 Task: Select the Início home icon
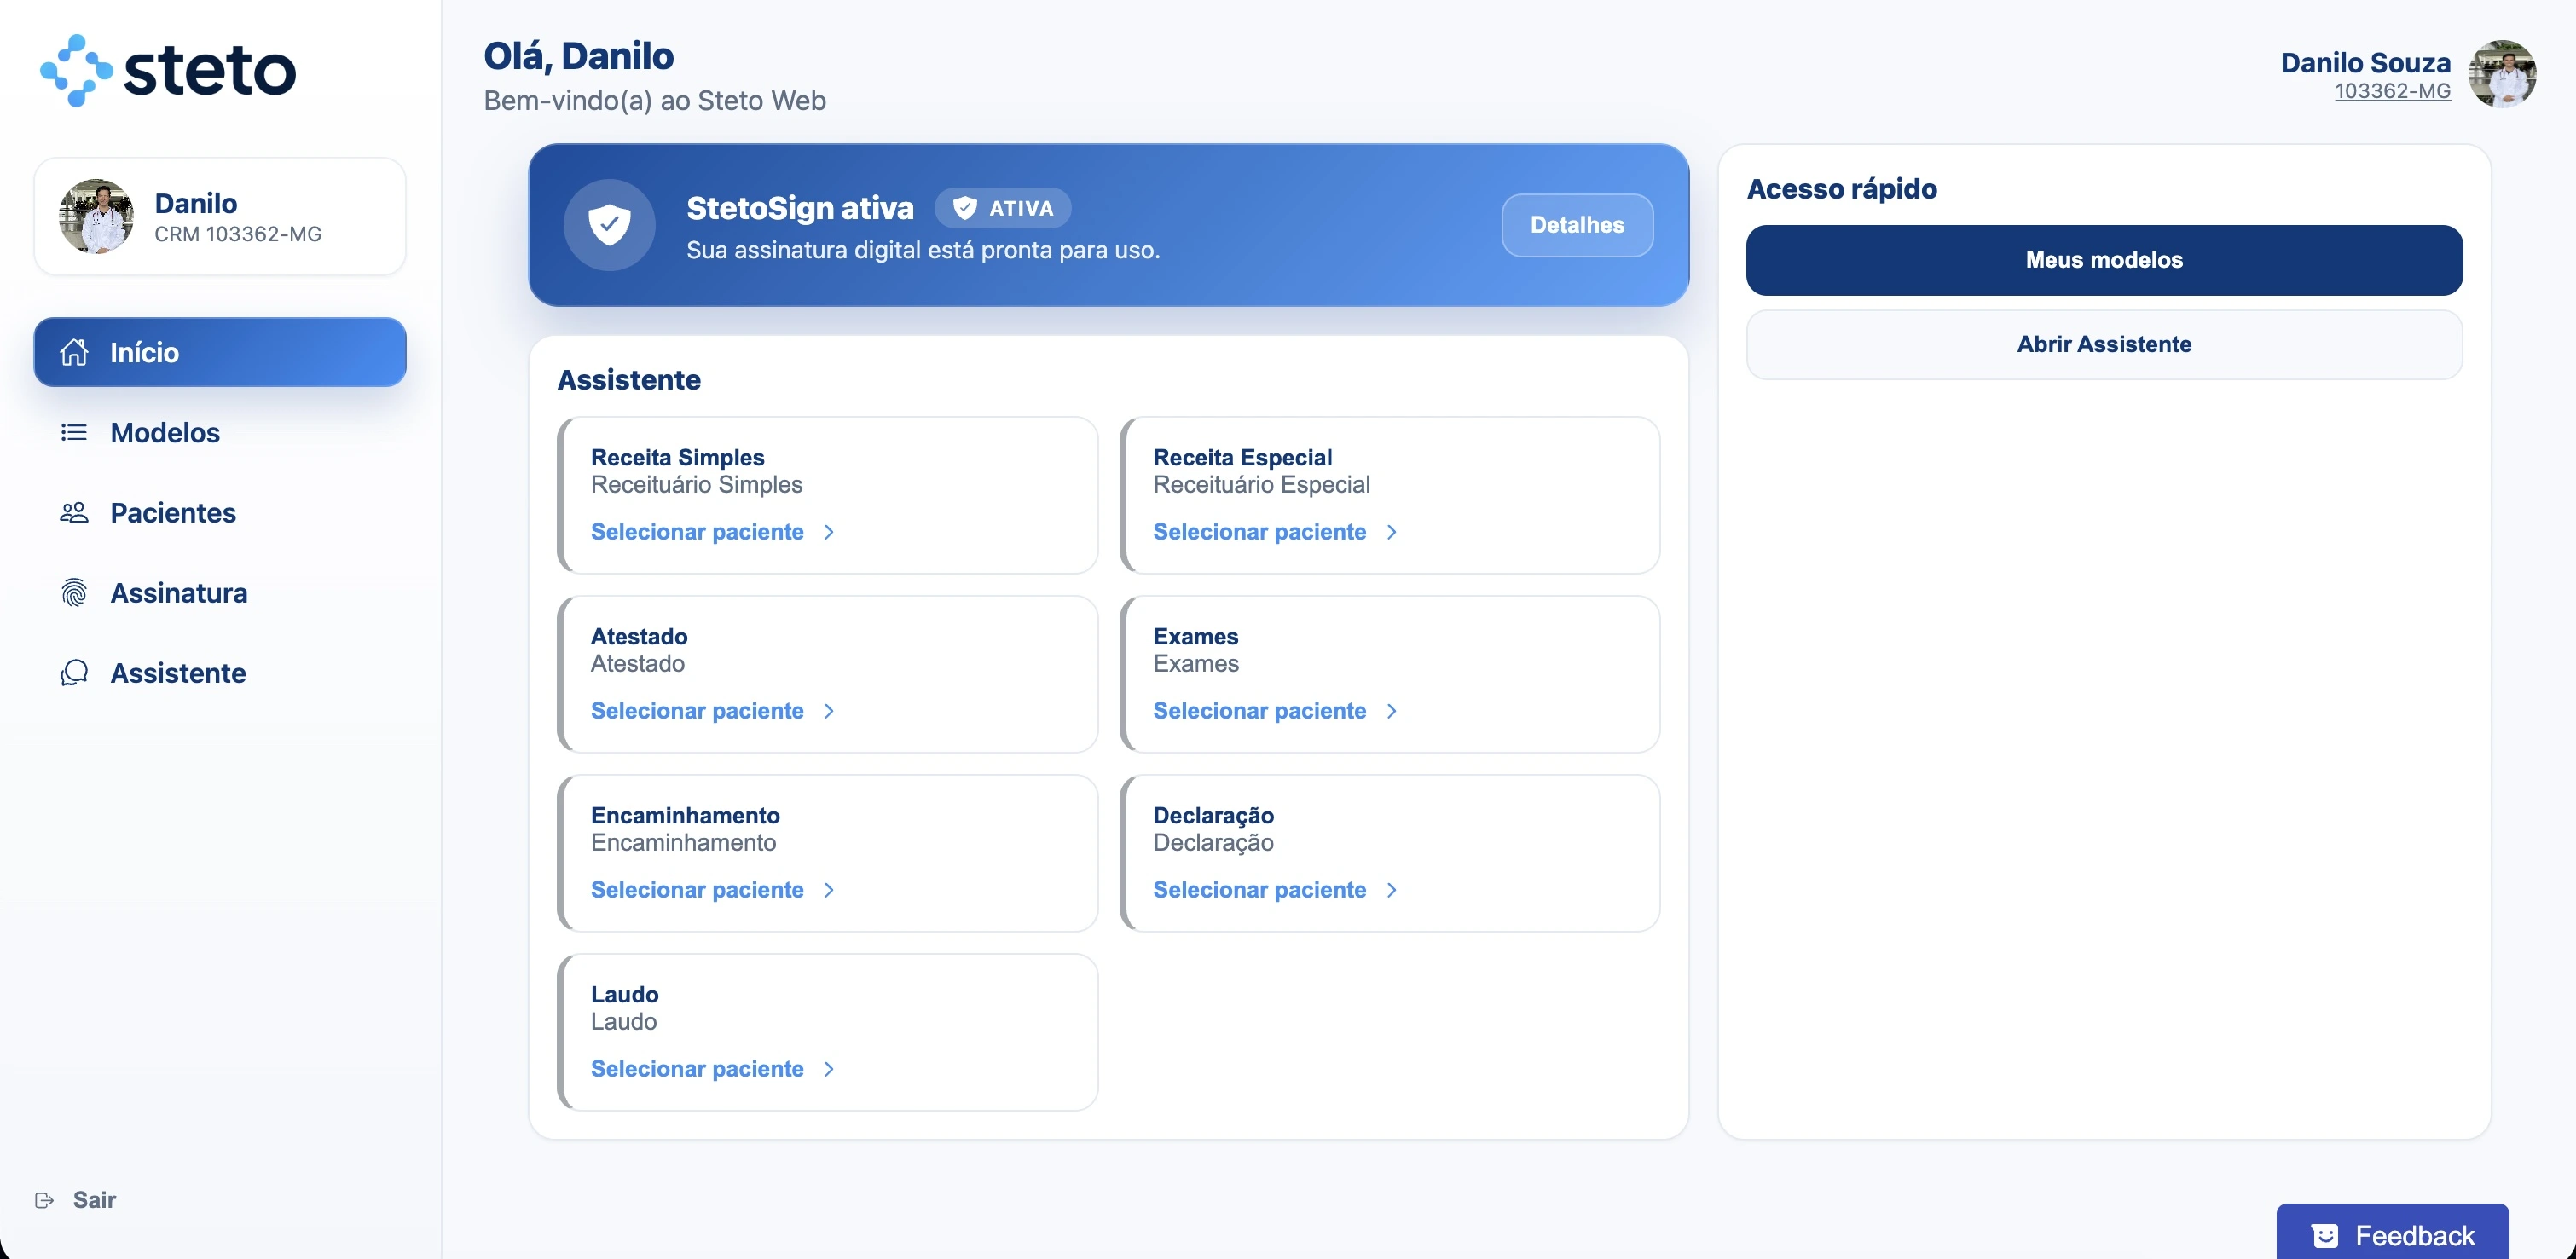[75, 352]
